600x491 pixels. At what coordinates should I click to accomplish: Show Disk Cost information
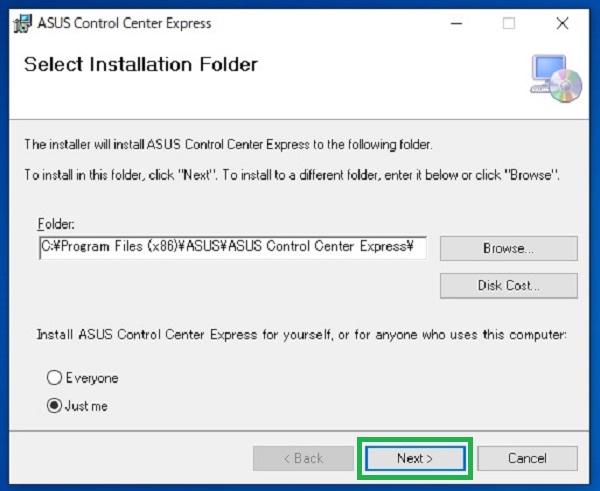[509, 285]
